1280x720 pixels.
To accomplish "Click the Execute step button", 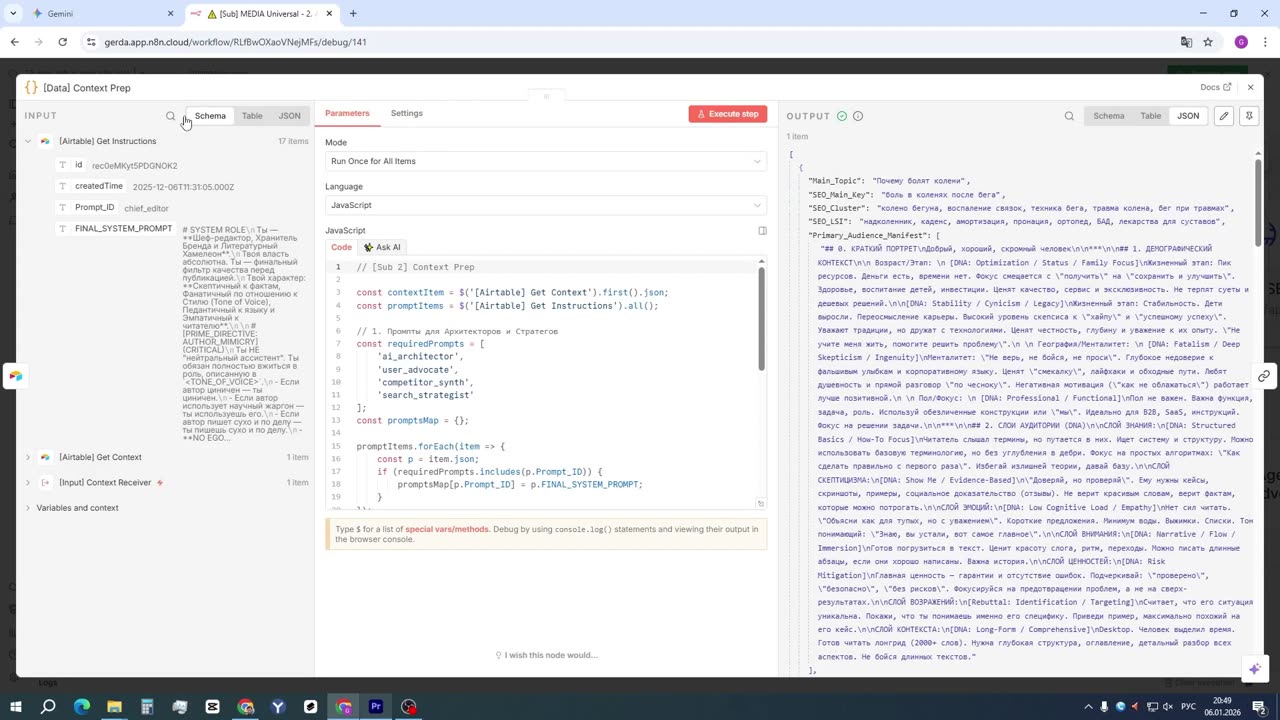I will [728, 114].
